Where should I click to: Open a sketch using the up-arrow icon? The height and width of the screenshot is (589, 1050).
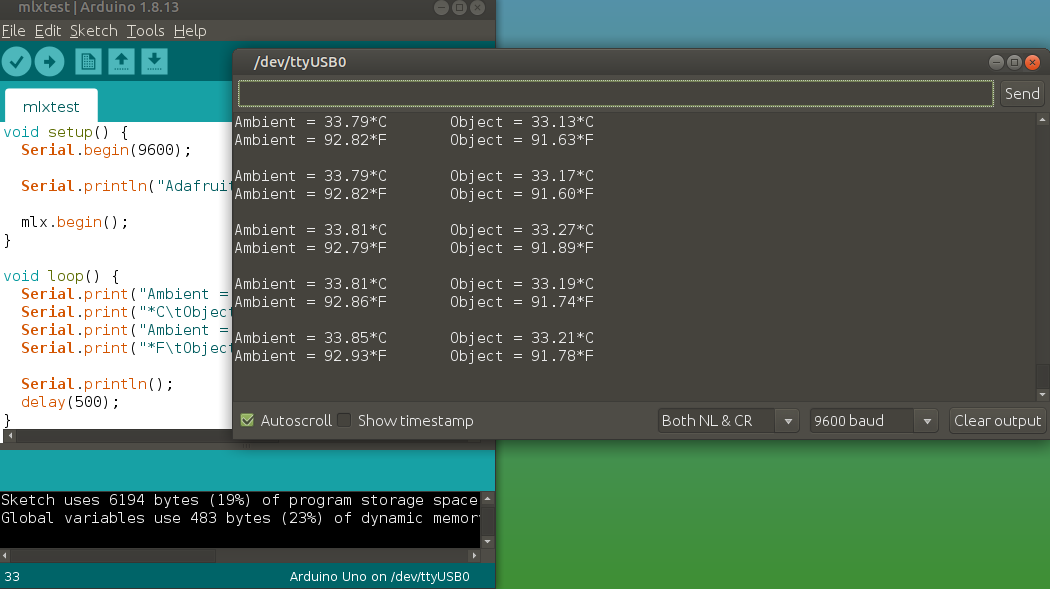click(120, 61)
